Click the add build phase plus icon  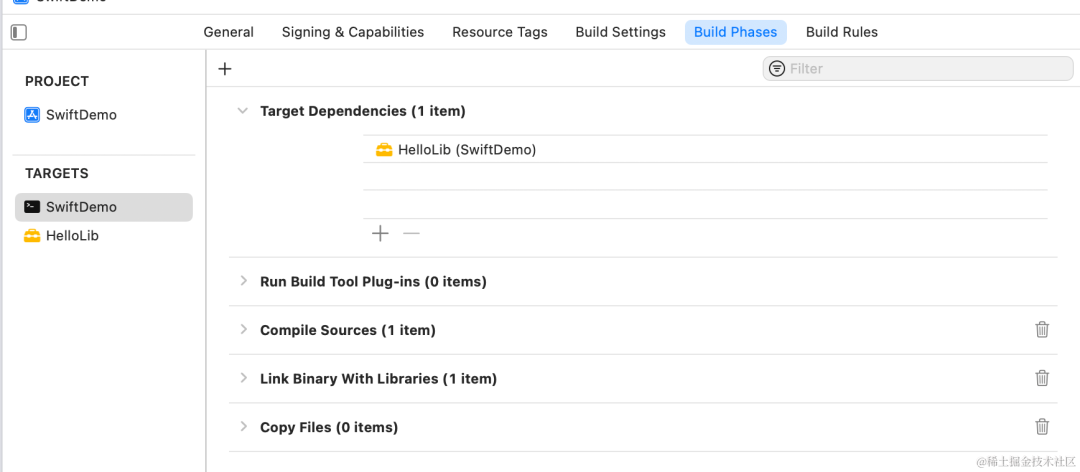click(225, 69)
